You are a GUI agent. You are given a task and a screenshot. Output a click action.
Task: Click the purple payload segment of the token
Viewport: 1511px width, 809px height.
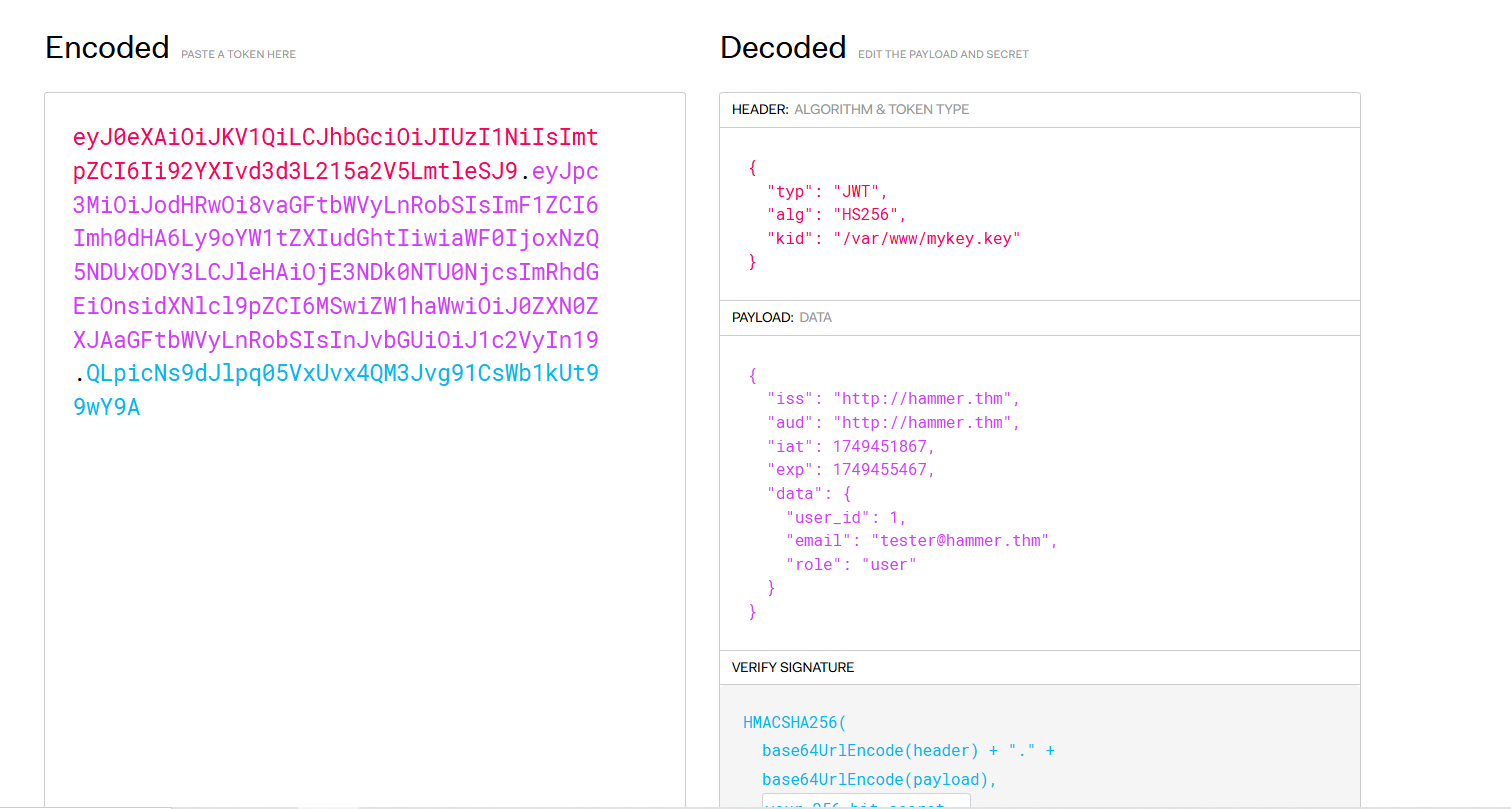tap(335, 272)
